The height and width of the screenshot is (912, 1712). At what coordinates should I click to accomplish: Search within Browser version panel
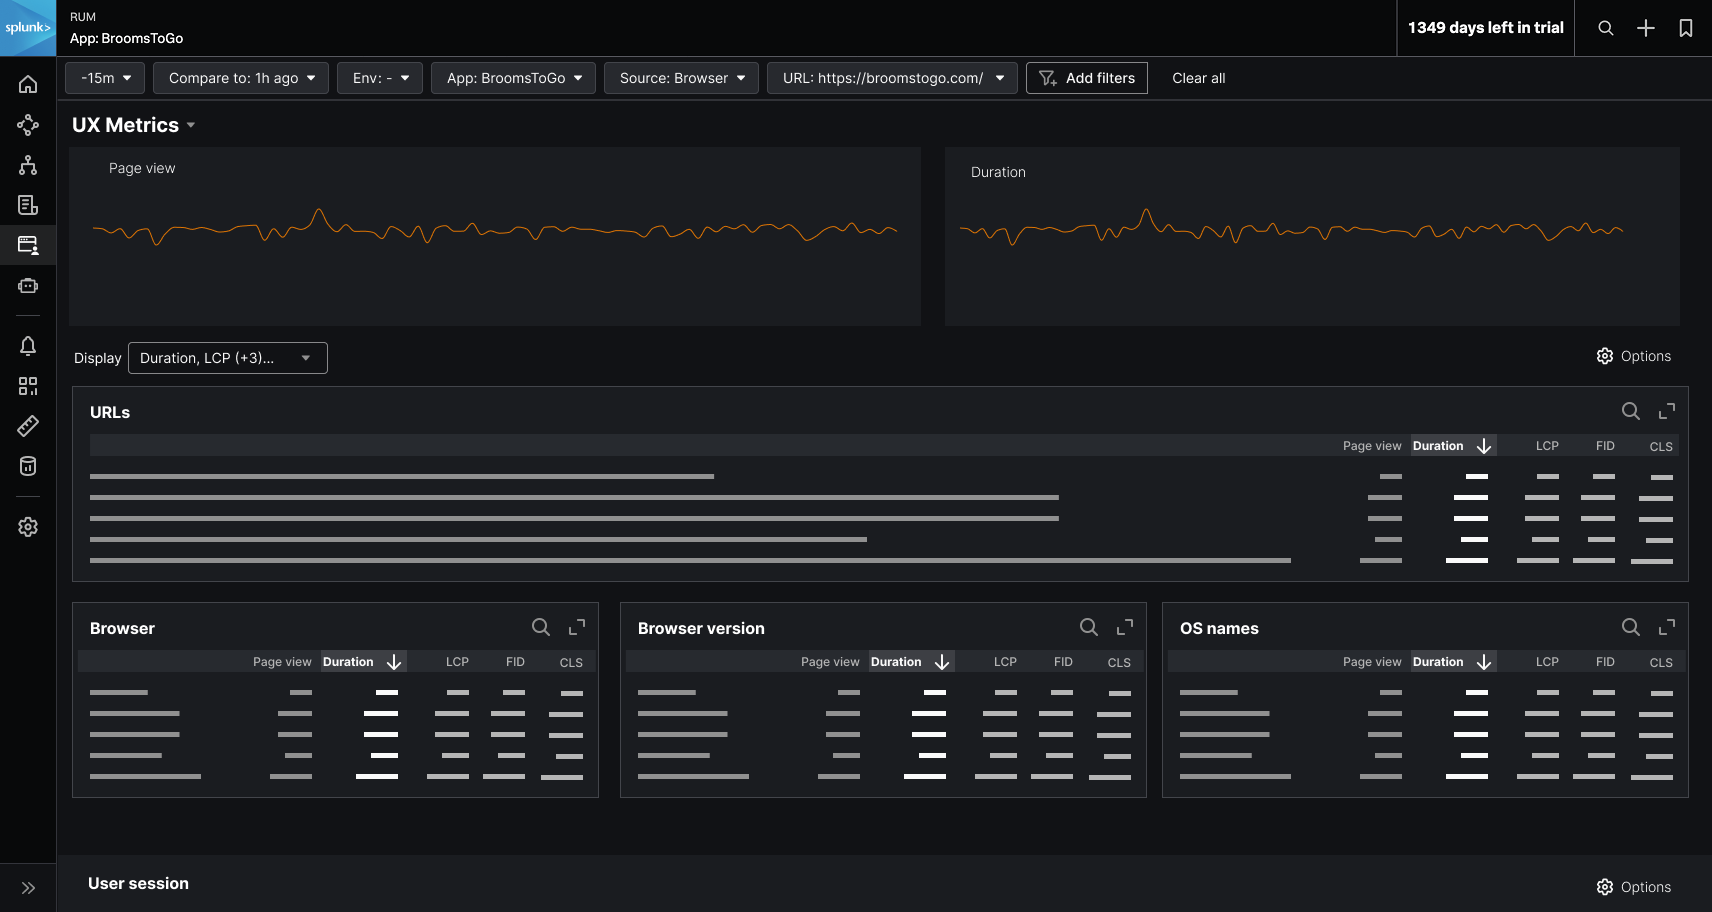(x=1089, y=627)
